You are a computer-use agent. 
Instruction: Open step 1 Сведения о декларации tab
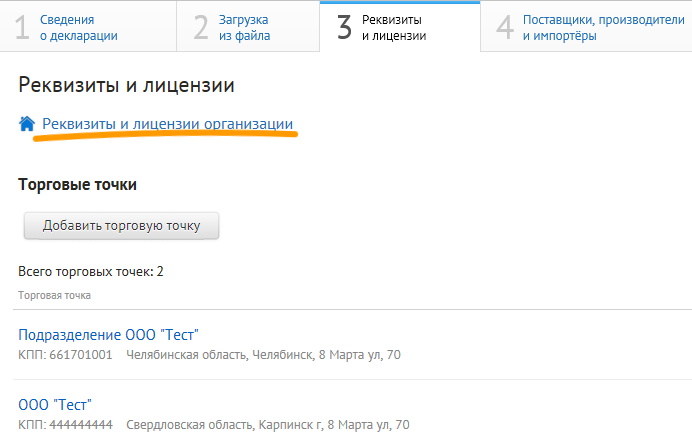click(88, 26)
